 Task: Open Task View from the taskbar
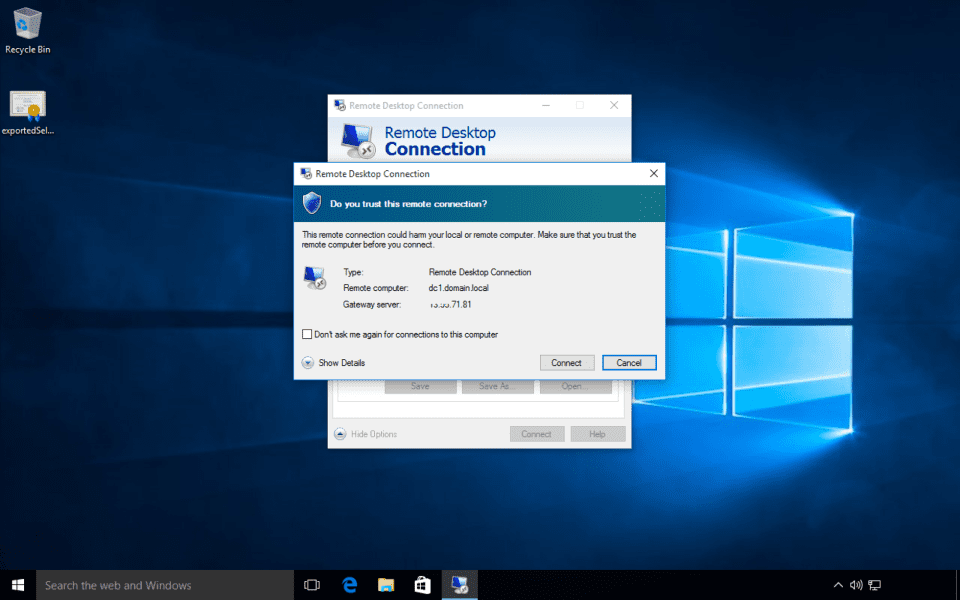coord(312,584)
